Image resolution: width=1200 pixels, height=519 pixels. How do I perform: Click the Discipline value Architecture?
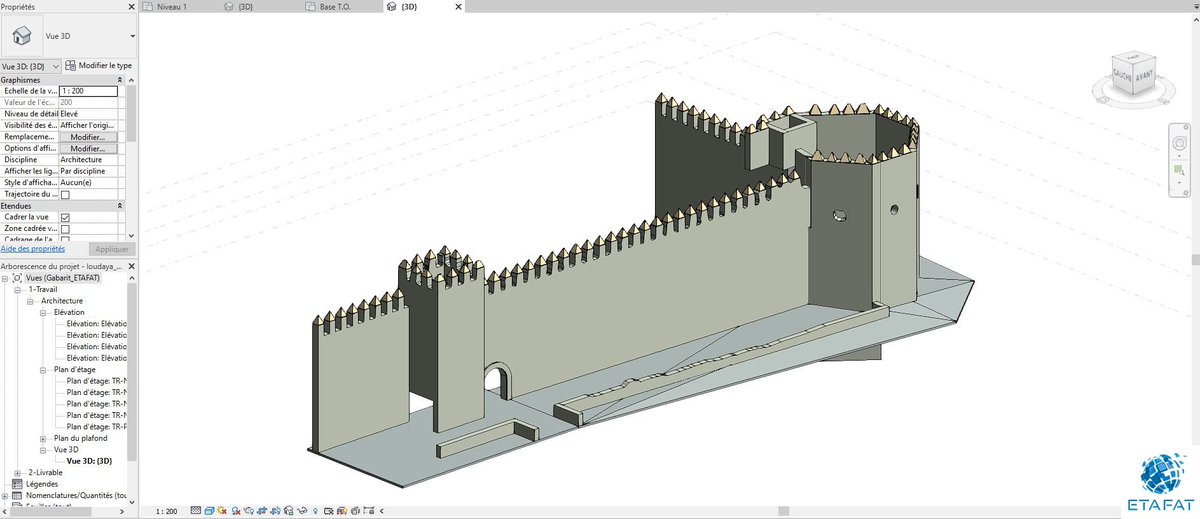[x=88, y=160]
